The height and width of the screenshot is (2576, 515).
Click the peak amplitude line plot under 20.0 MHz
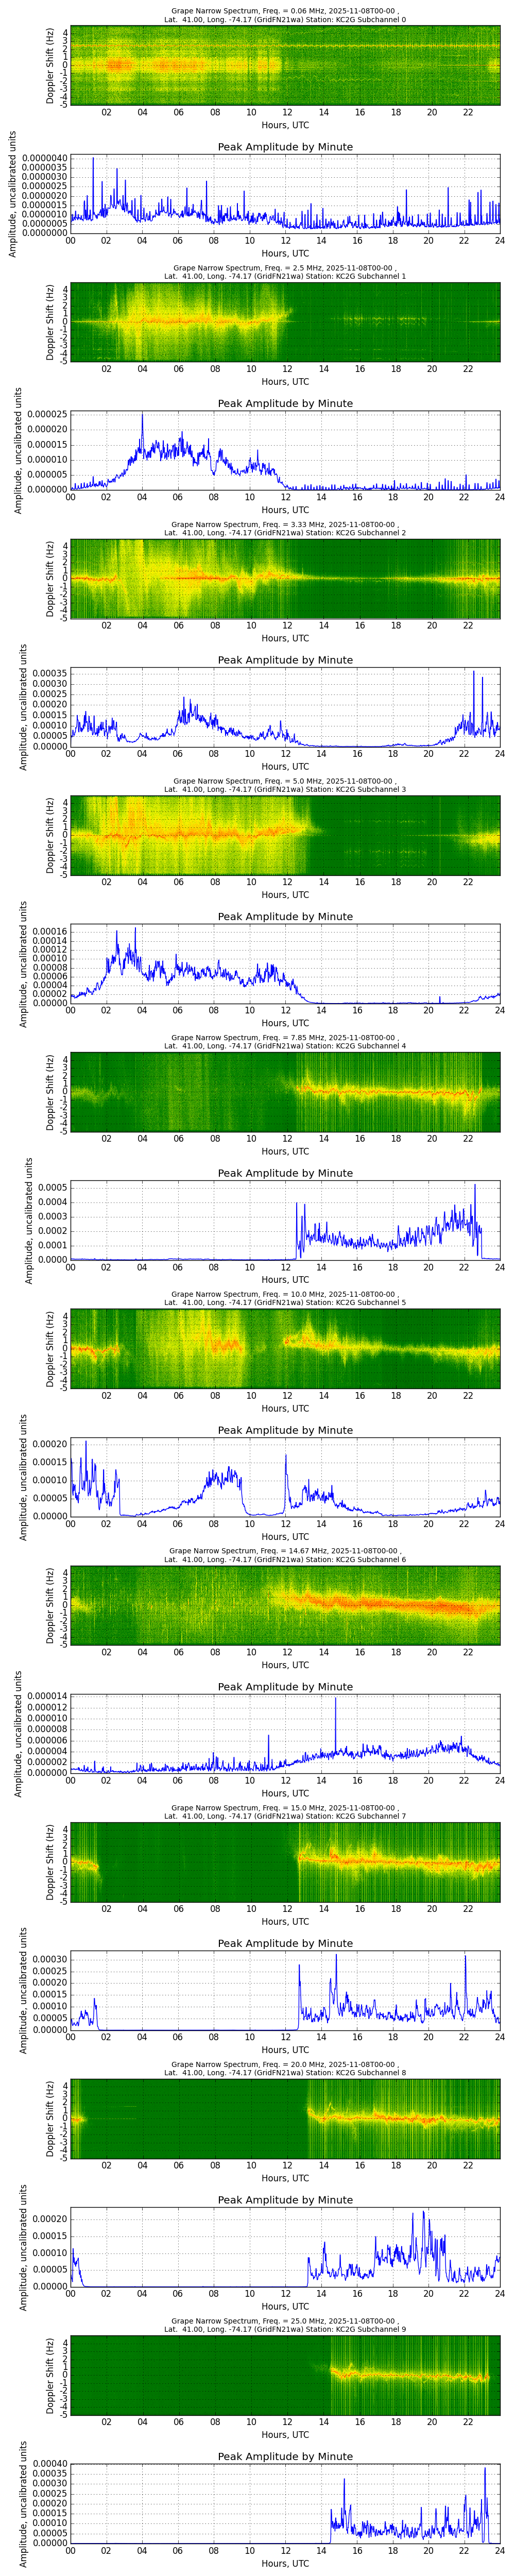pos(285,2247)
